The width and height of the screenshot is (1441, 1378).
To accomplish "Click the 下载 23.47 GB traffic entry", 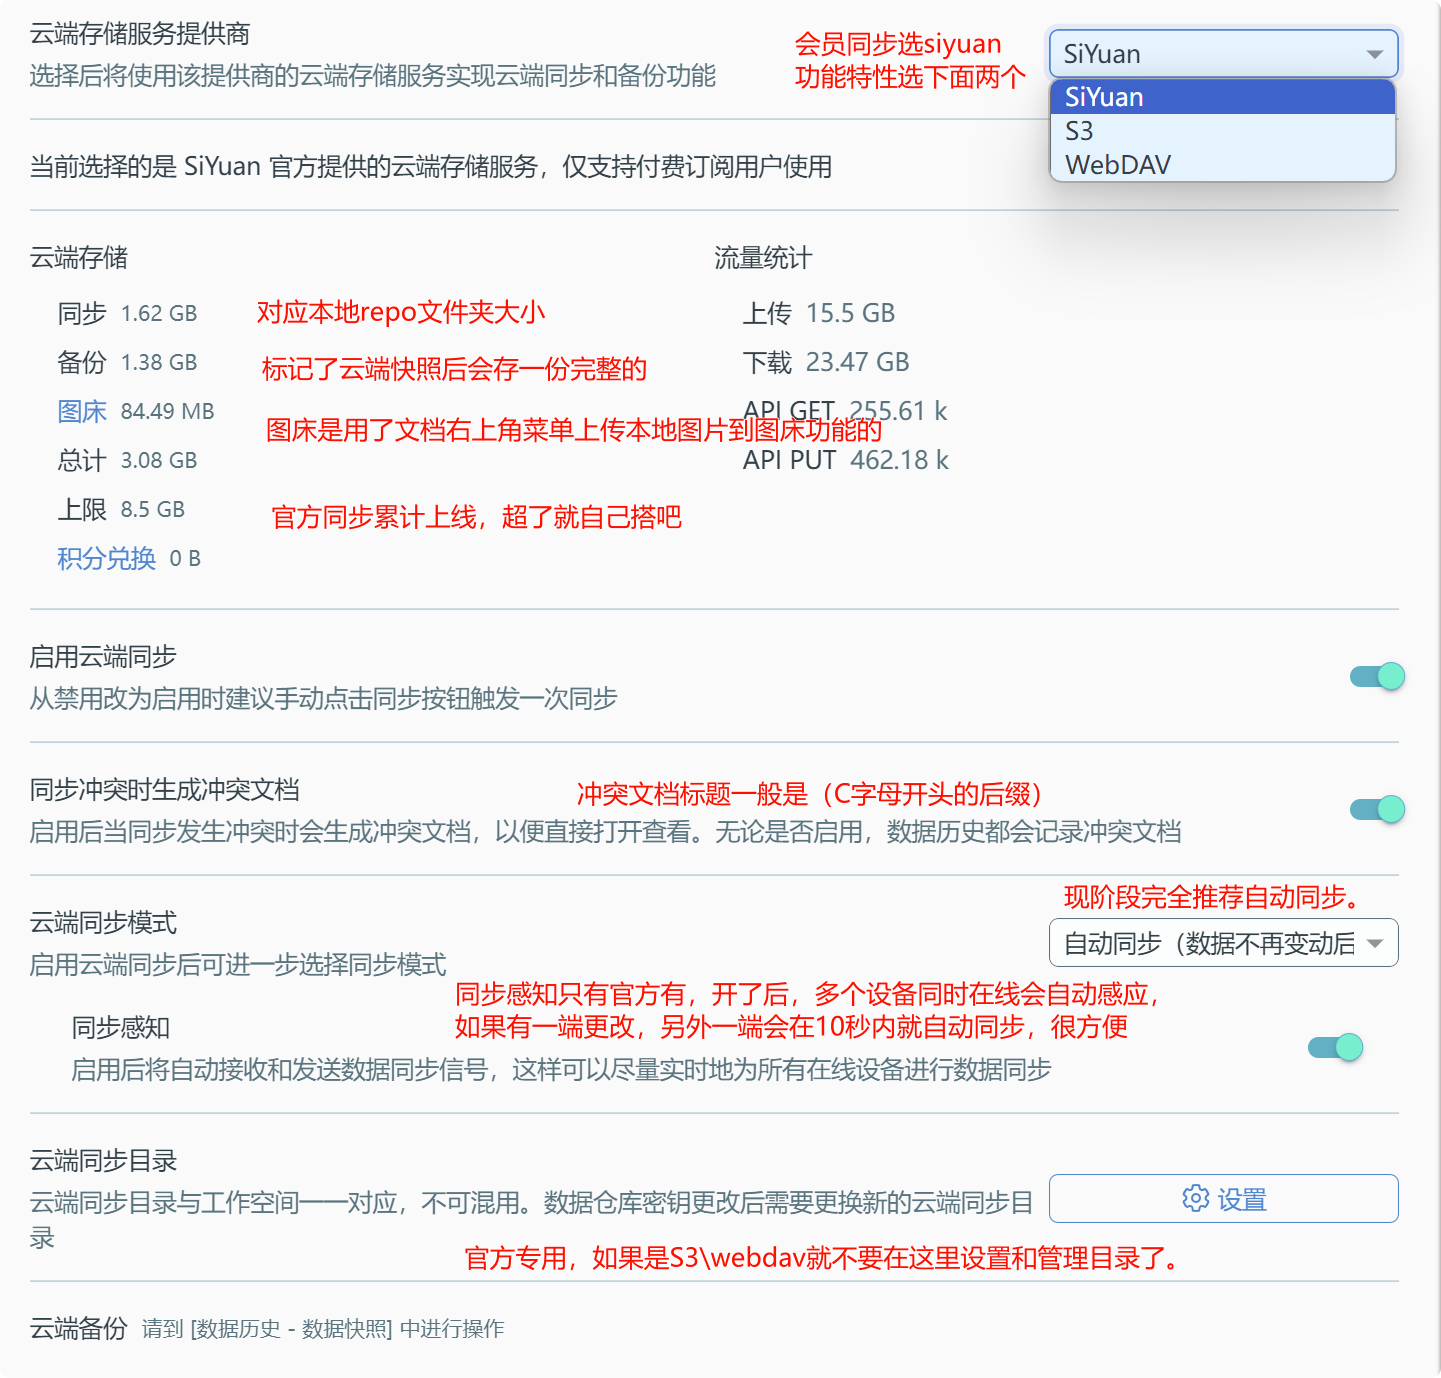I will point(825,362).
